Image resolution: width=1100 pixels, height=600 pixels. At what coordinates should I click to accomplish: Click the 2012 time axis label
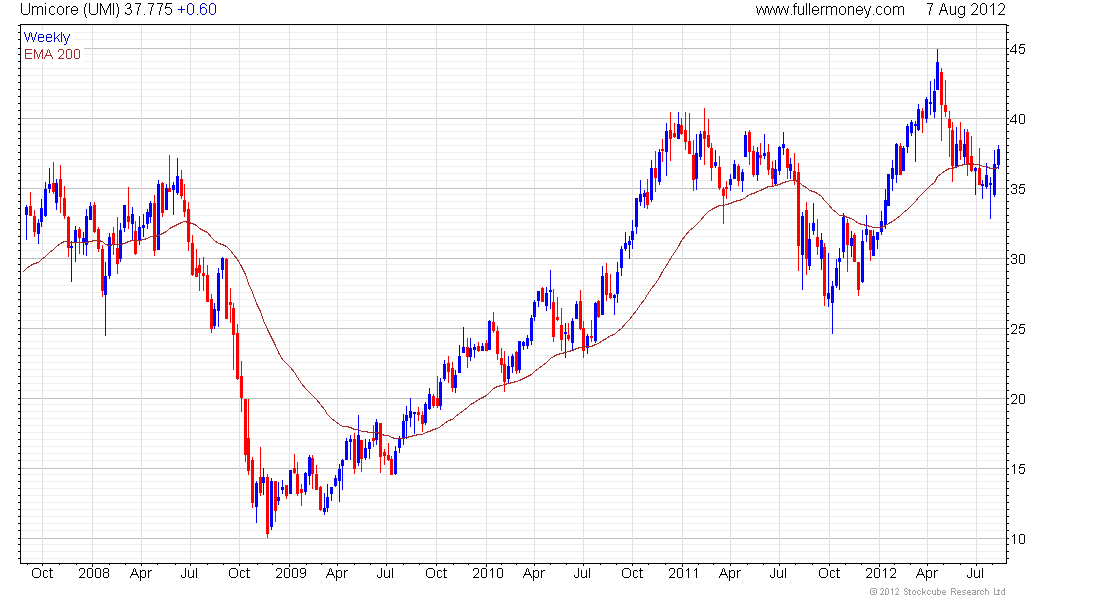[880, 573]
